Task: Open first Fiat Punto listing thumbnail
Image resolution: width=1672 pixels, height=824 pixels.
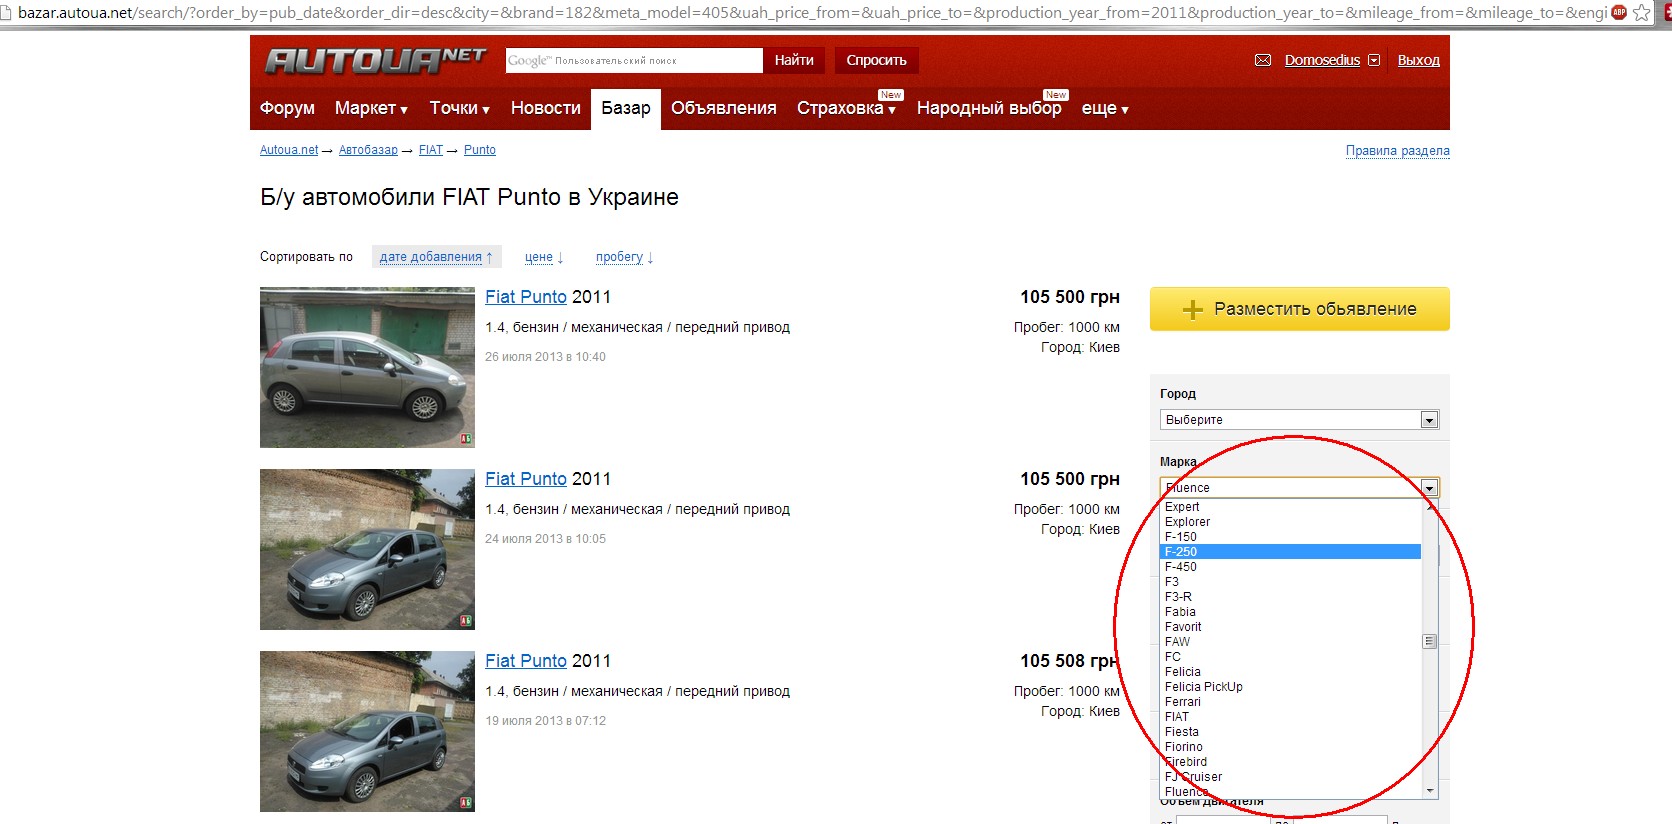Action: pos(367,367)
